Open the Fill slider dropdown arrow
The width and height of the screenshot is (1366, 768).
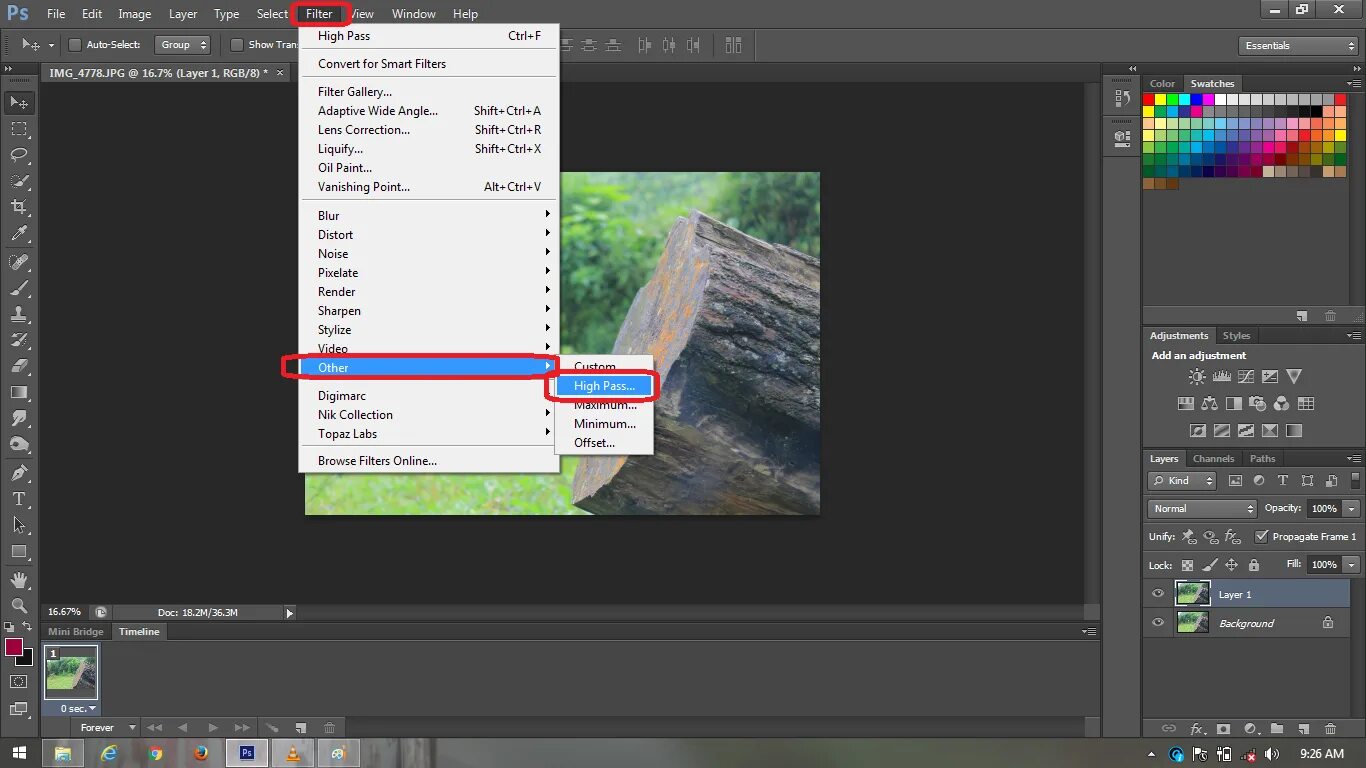coord(1352,565)
